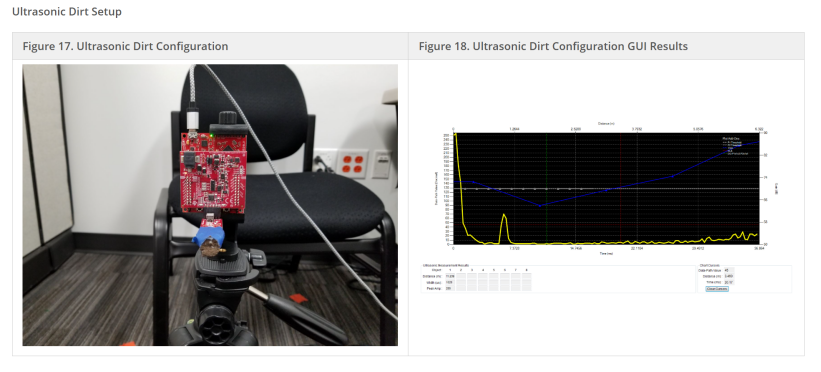Click the 'Time (ms)' axis label
This screenshot has width=821, height=372.
(x=606, y=253)
